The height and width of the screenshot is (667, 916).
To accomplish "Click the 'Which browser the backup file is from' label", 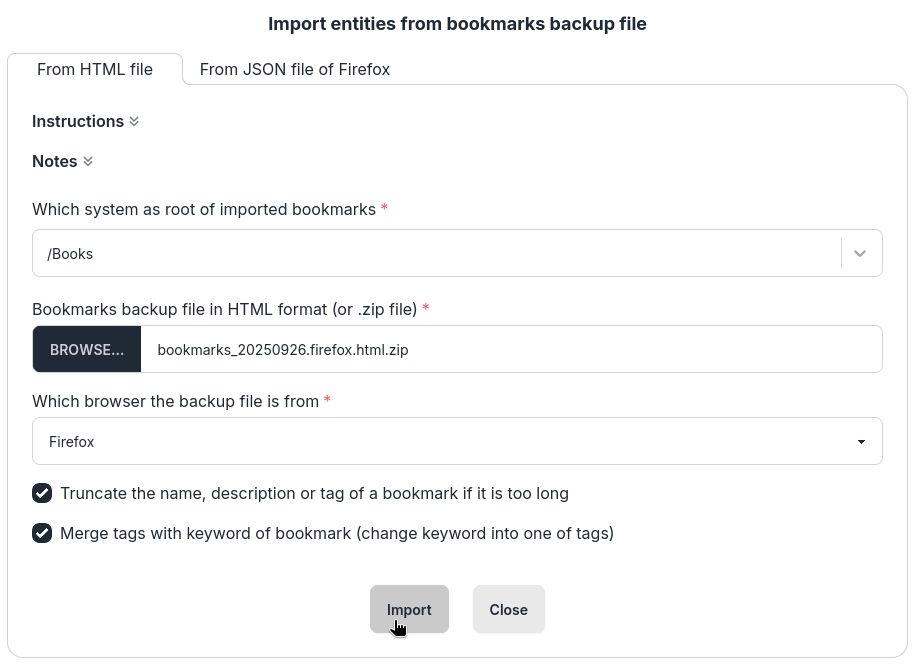I will [175, 401].
